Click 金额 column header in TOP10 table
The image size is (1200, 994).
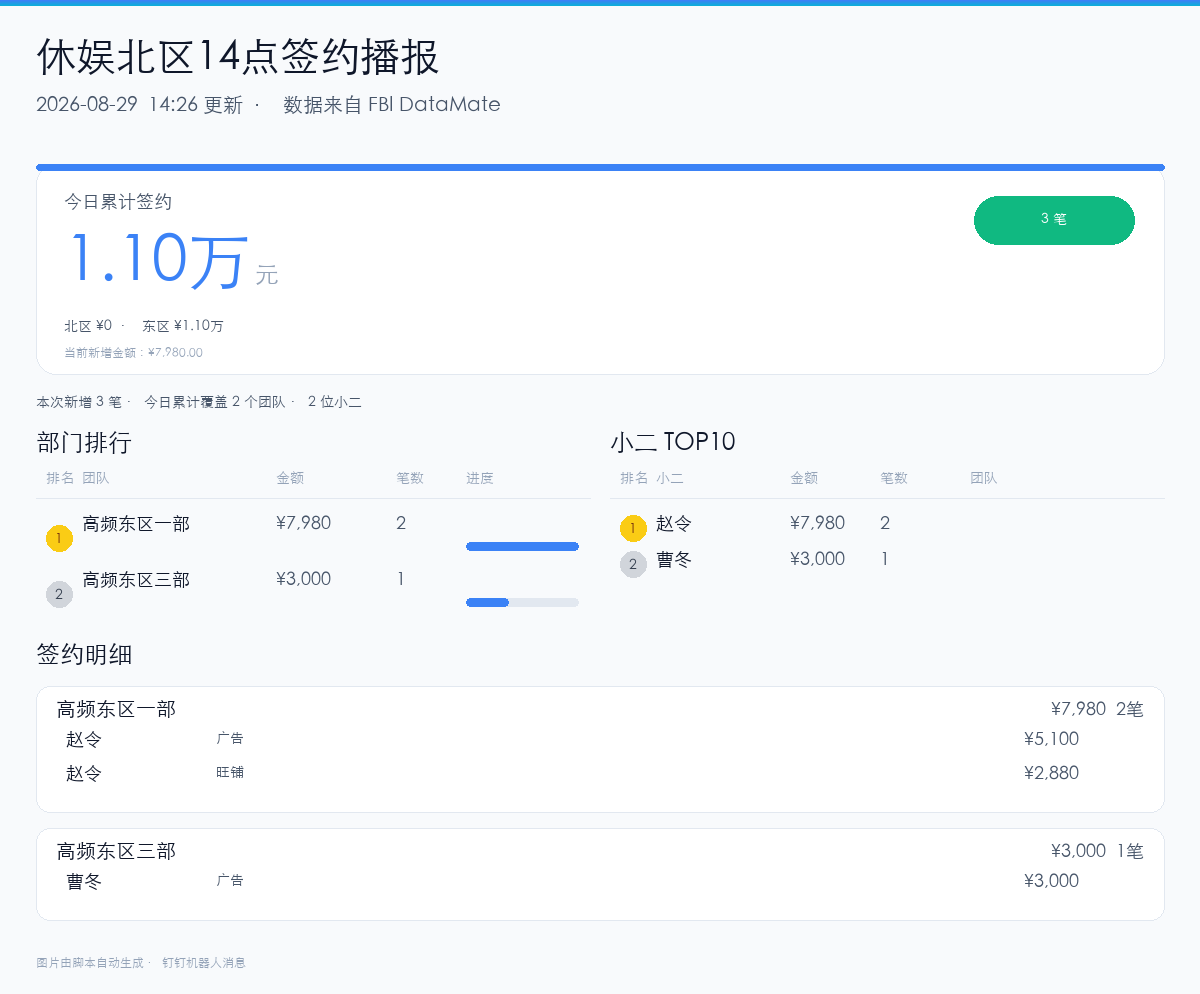click(804, 478)
